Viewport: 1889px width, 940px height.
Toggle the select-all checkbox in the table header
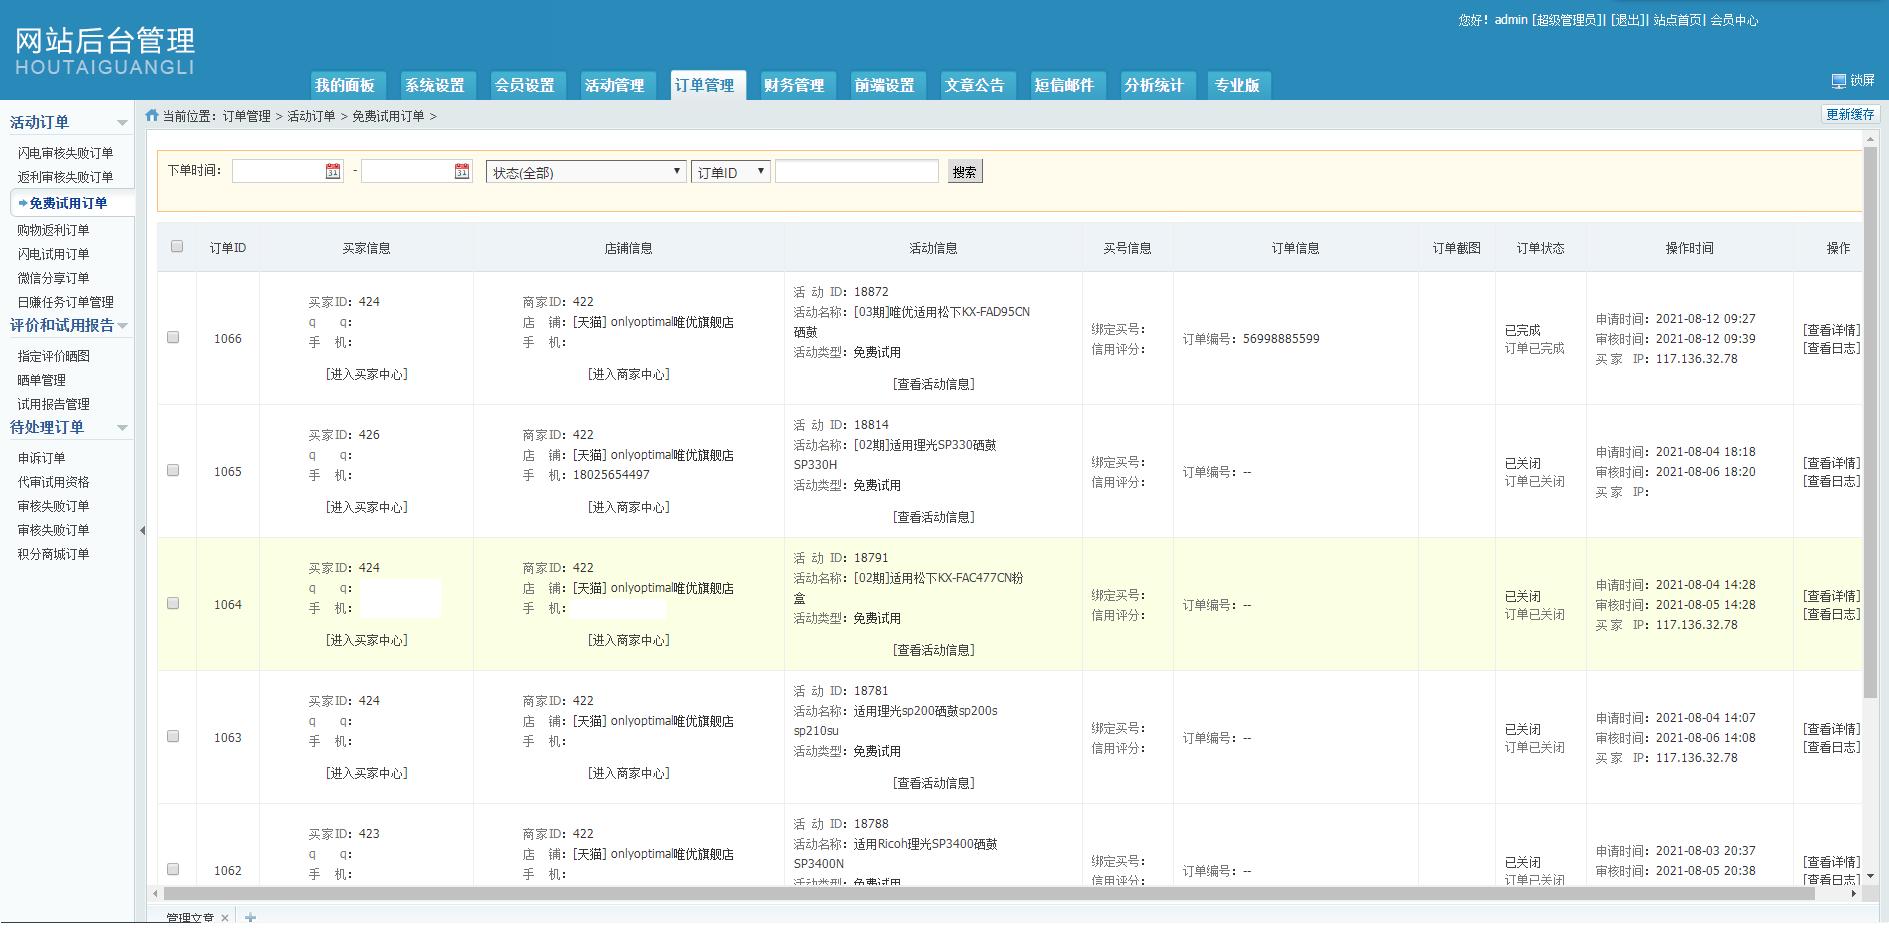click(176, 247)
